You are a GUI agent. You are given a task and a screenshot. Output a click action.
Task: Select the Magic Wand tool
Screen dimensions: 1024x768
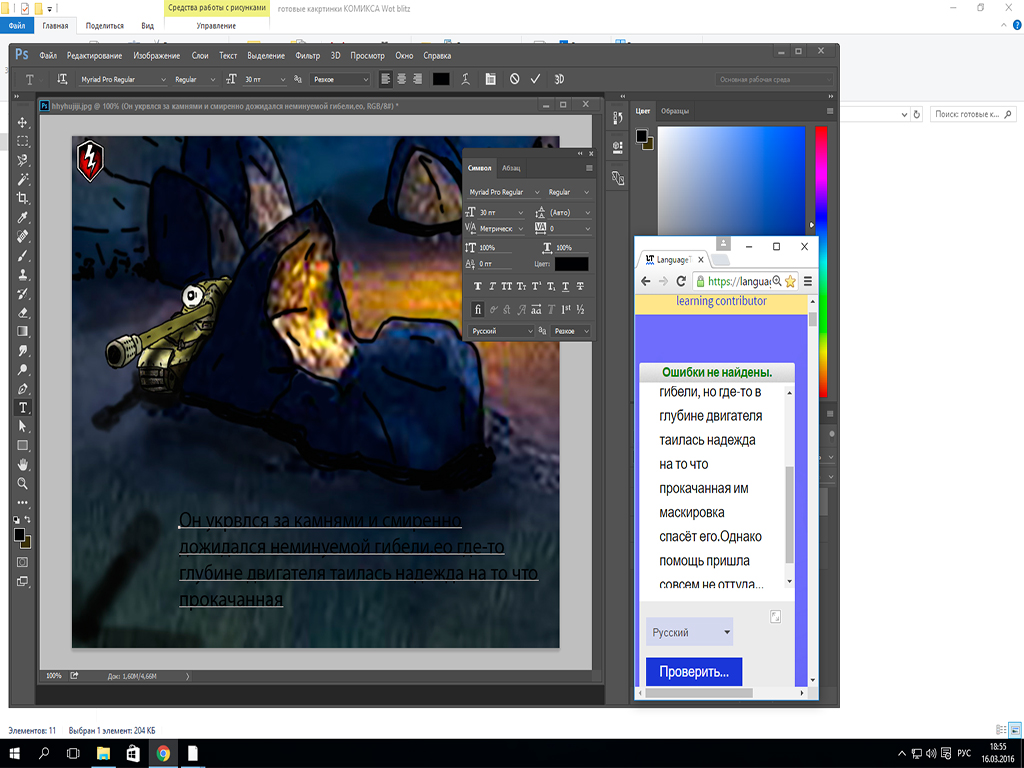tap(22, 180)
